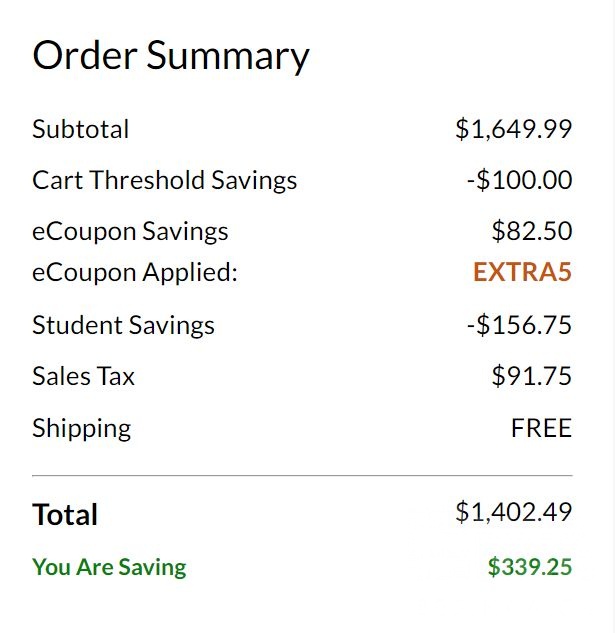Click the bold Total label
The height and width of the screenshot is (633, 615).
(x=65, y=515)
